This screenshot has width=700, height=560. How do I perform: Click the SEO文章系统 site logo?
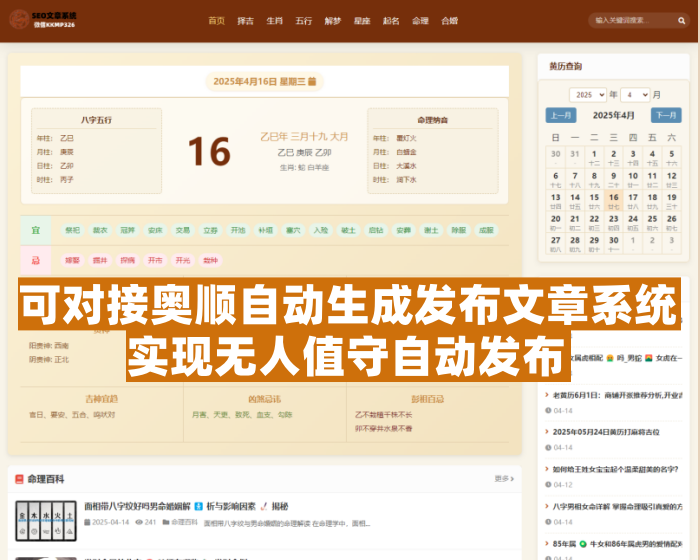[43, 20]
